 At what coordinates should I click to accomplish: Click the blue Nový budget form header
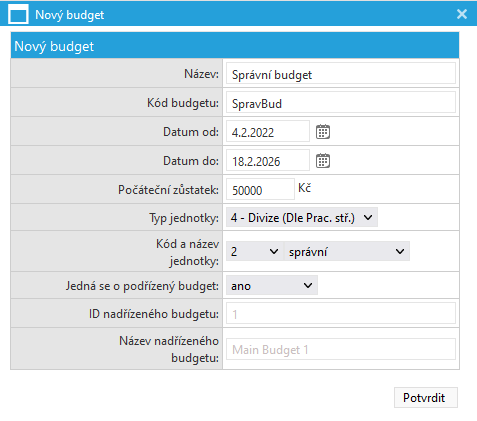pos(235,46)
